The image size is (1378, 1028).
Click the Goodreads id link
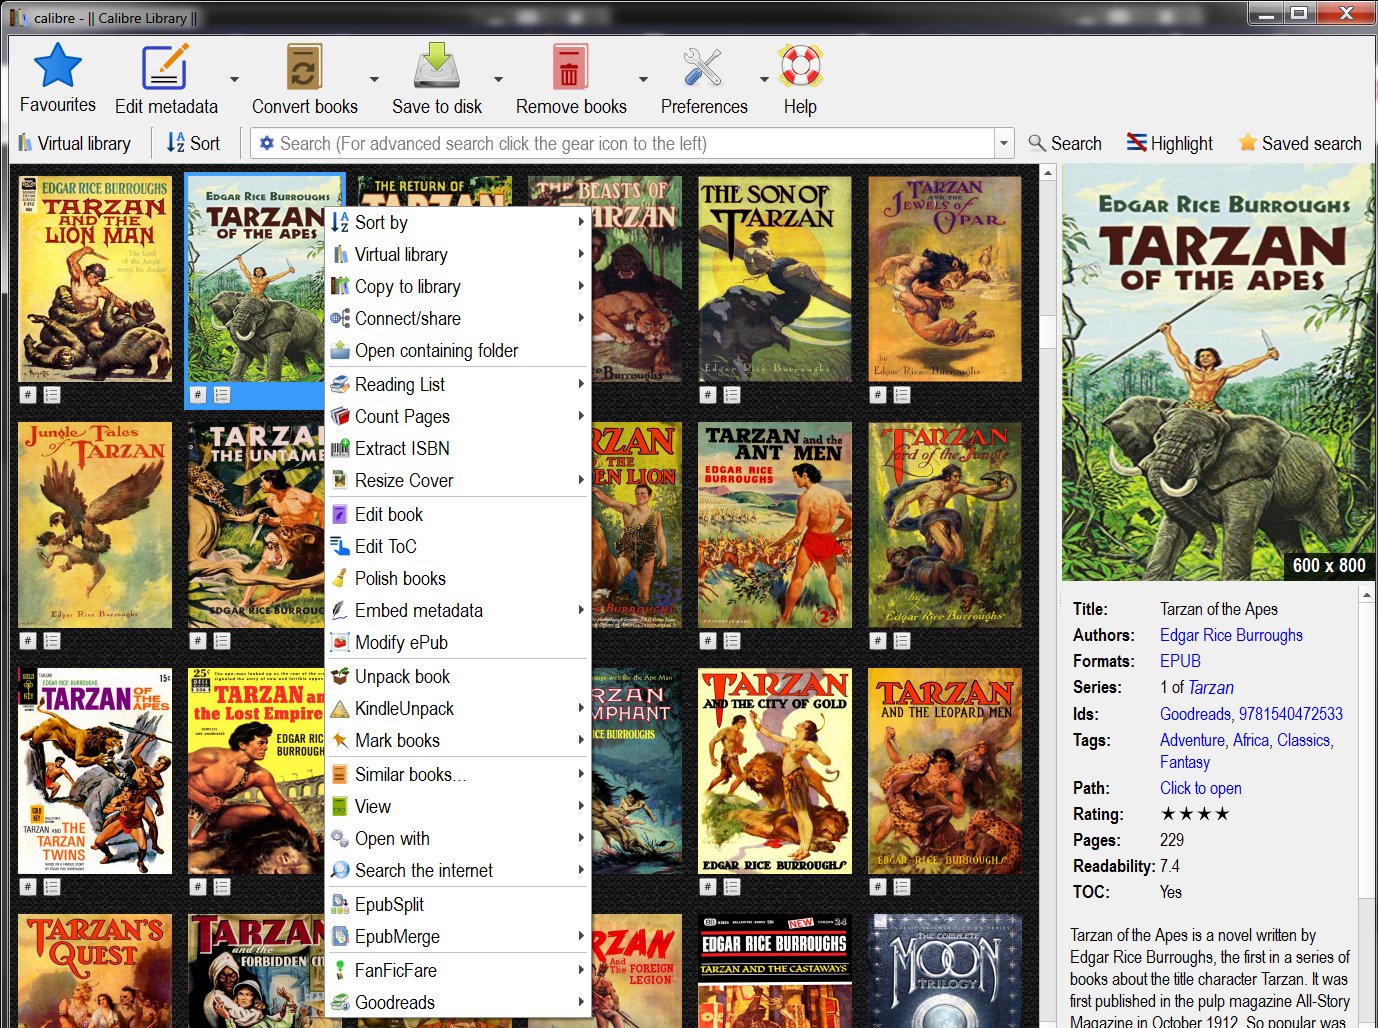click(x=1195, y=714)
